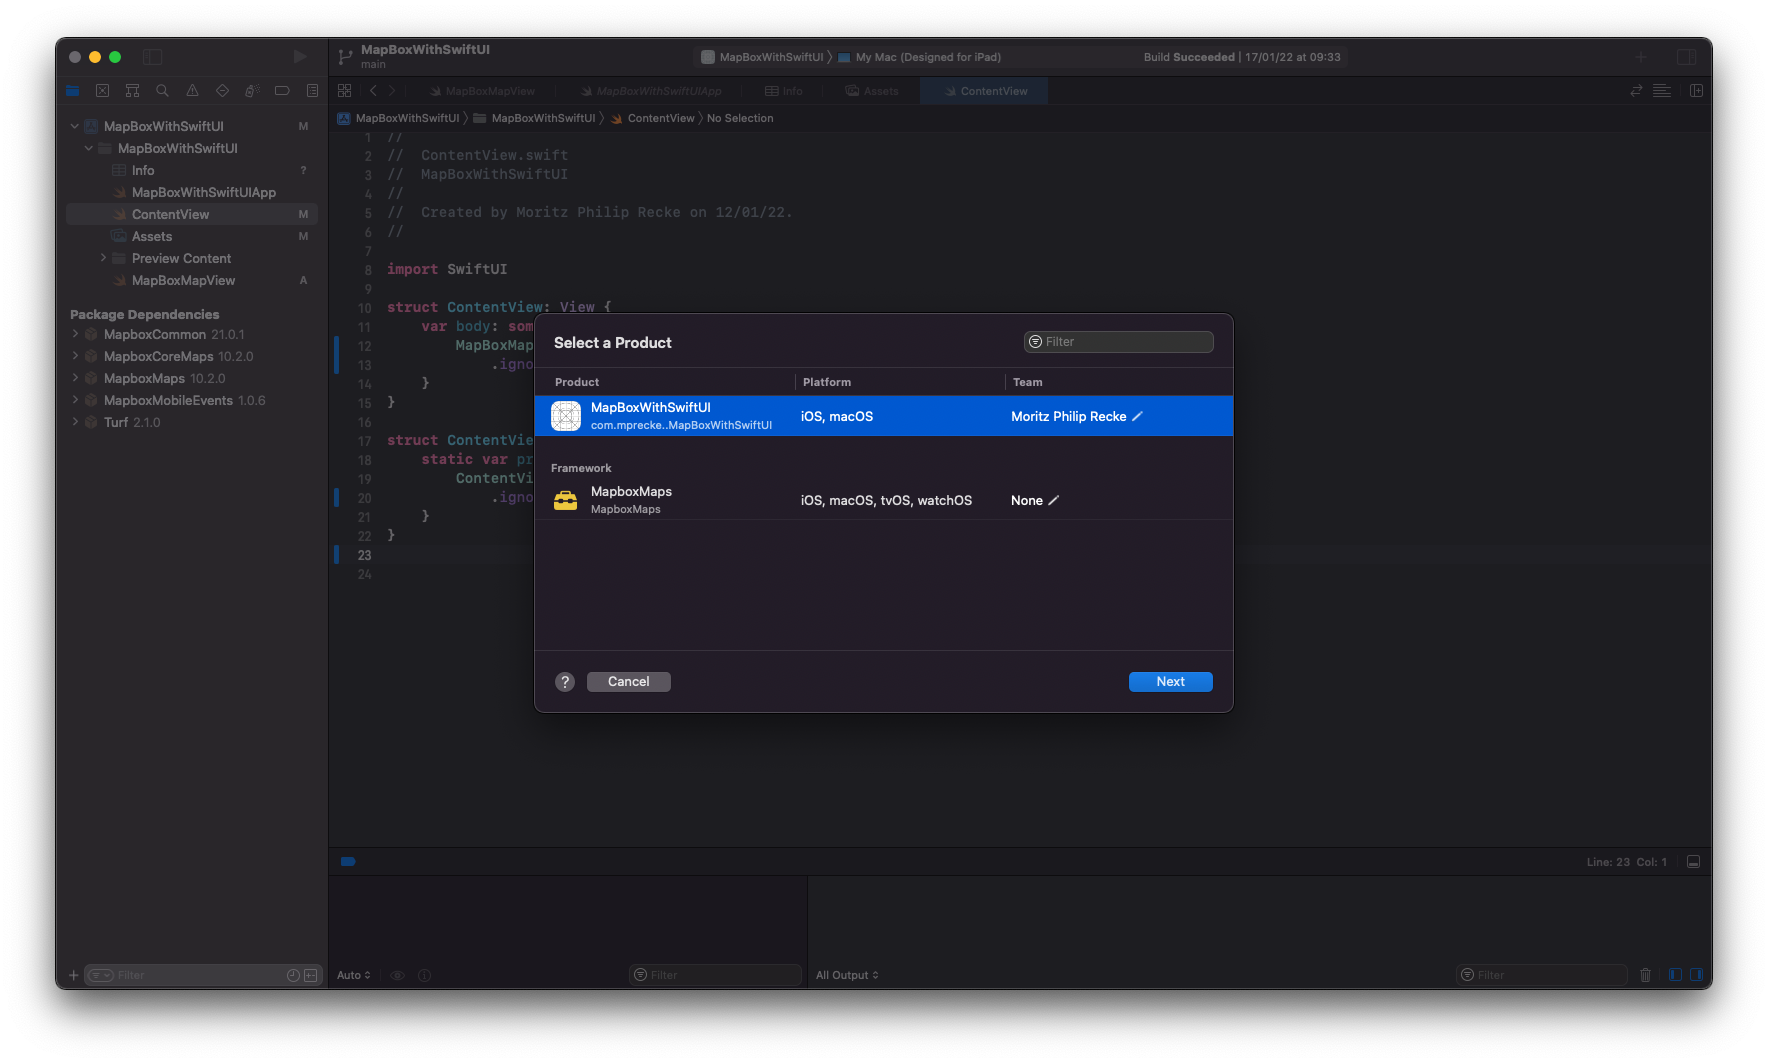
Task: Switch to the Assets editor tab
Action: 872,91
